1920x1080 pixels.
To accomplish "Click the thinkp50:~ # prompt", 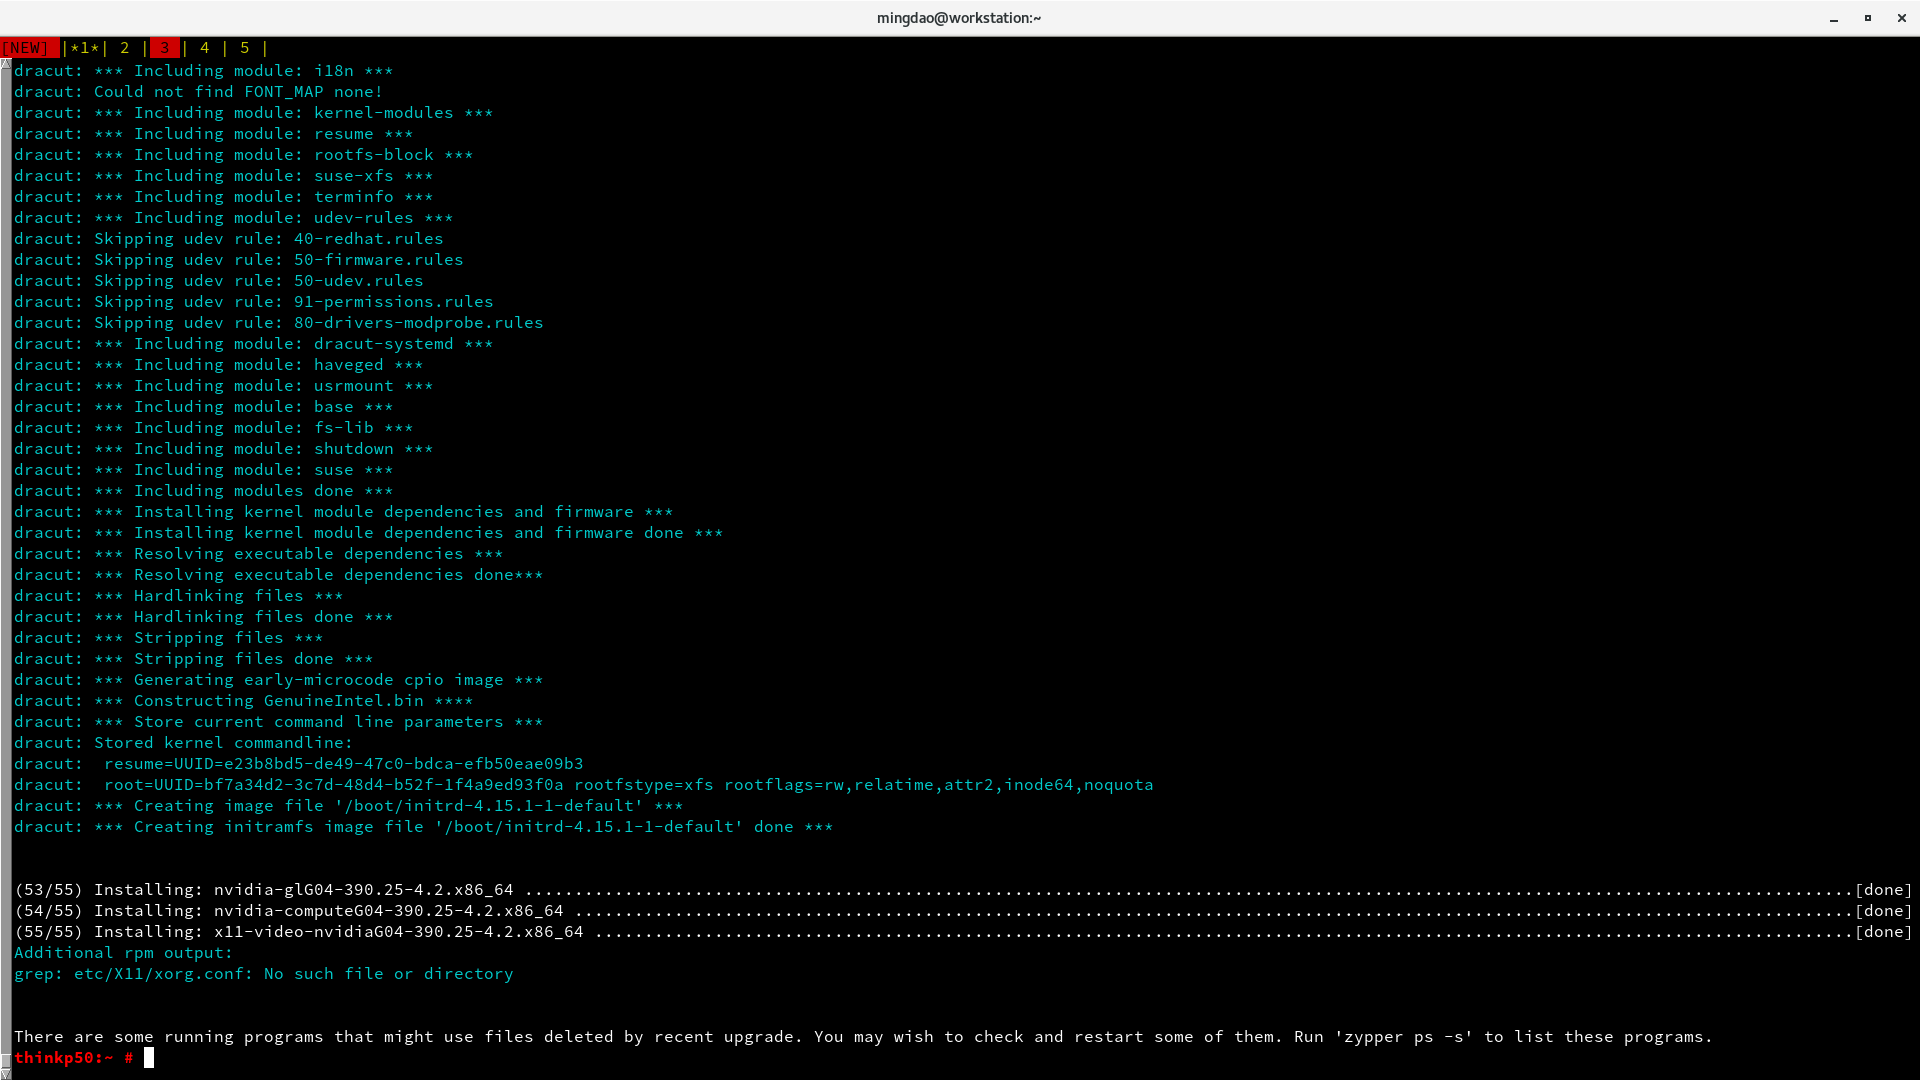I will tap(74, 1058).
